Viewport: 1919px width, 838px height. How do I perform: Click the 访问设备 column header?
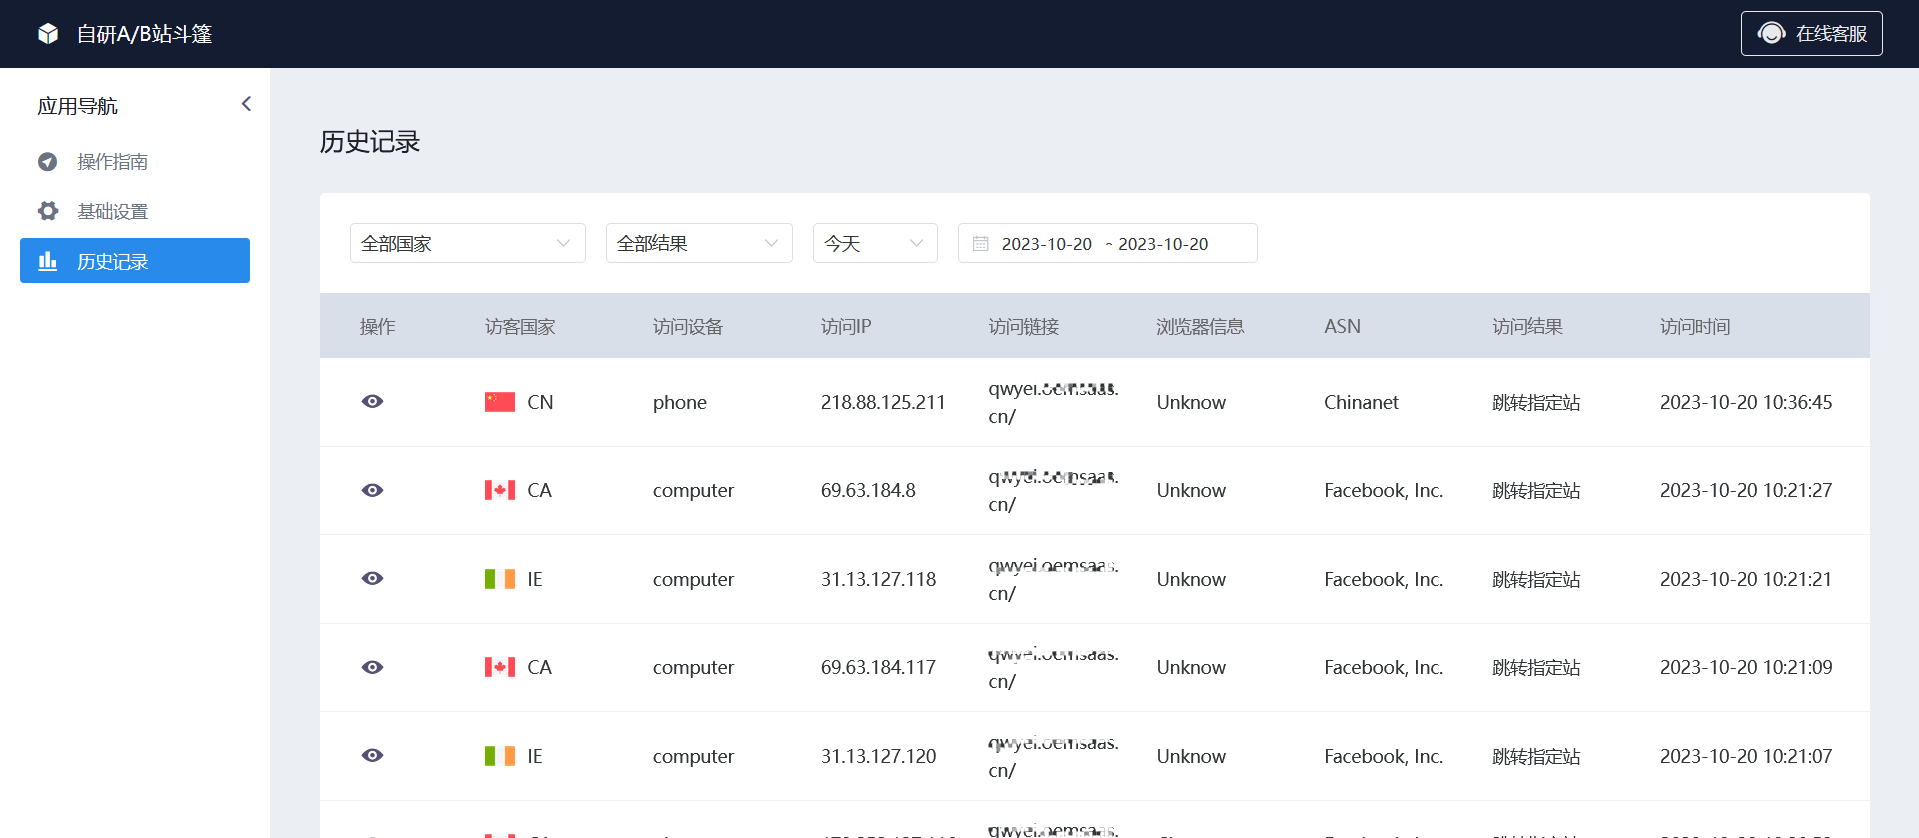click(688, 326)
